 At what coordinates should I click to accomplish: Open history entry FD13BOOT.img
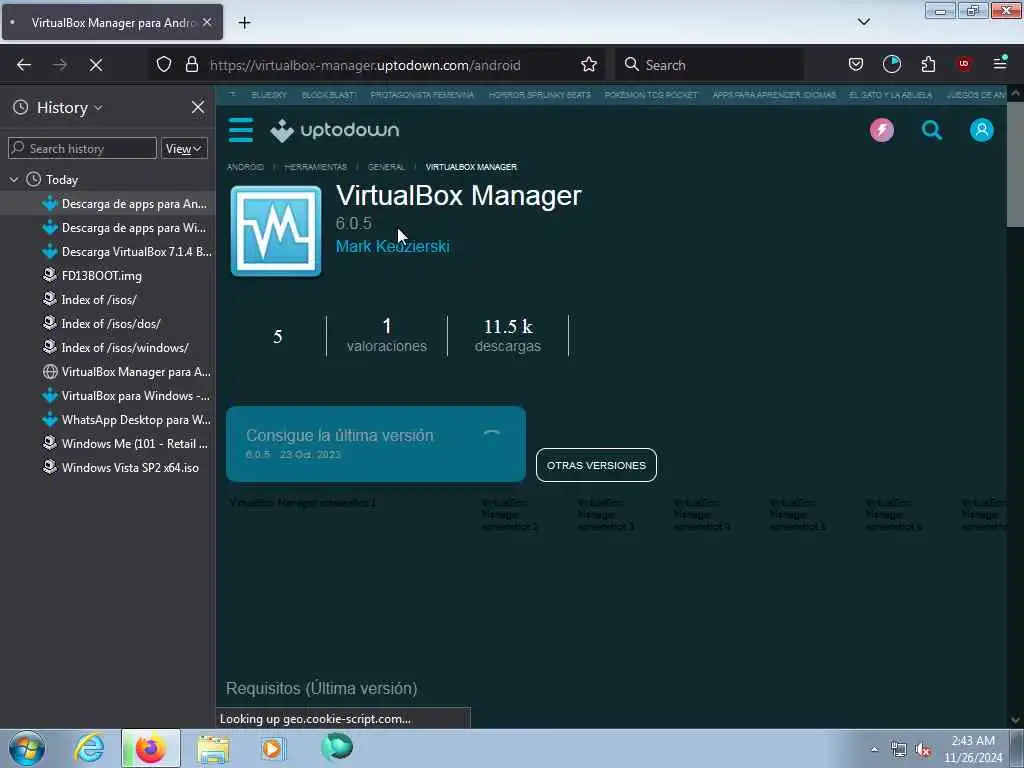pos(108,276)
